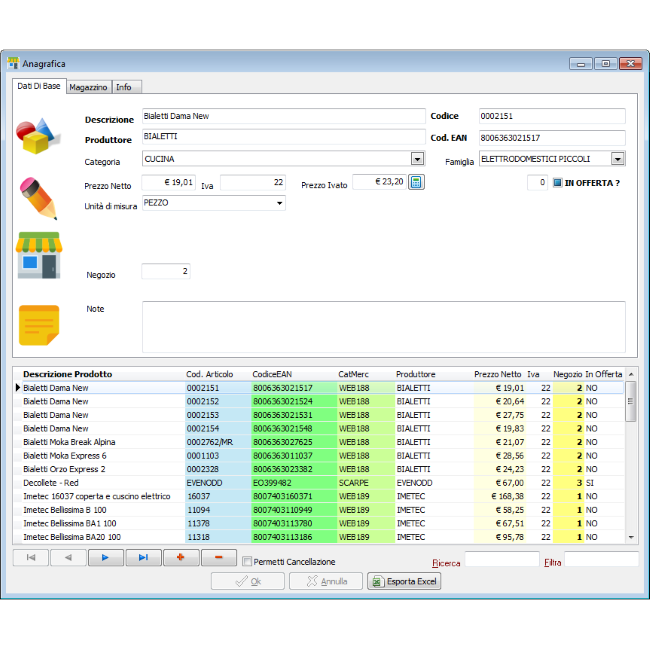650x650 pixels.
Task: Click the Cod. EAN input field
Action: 552,138
